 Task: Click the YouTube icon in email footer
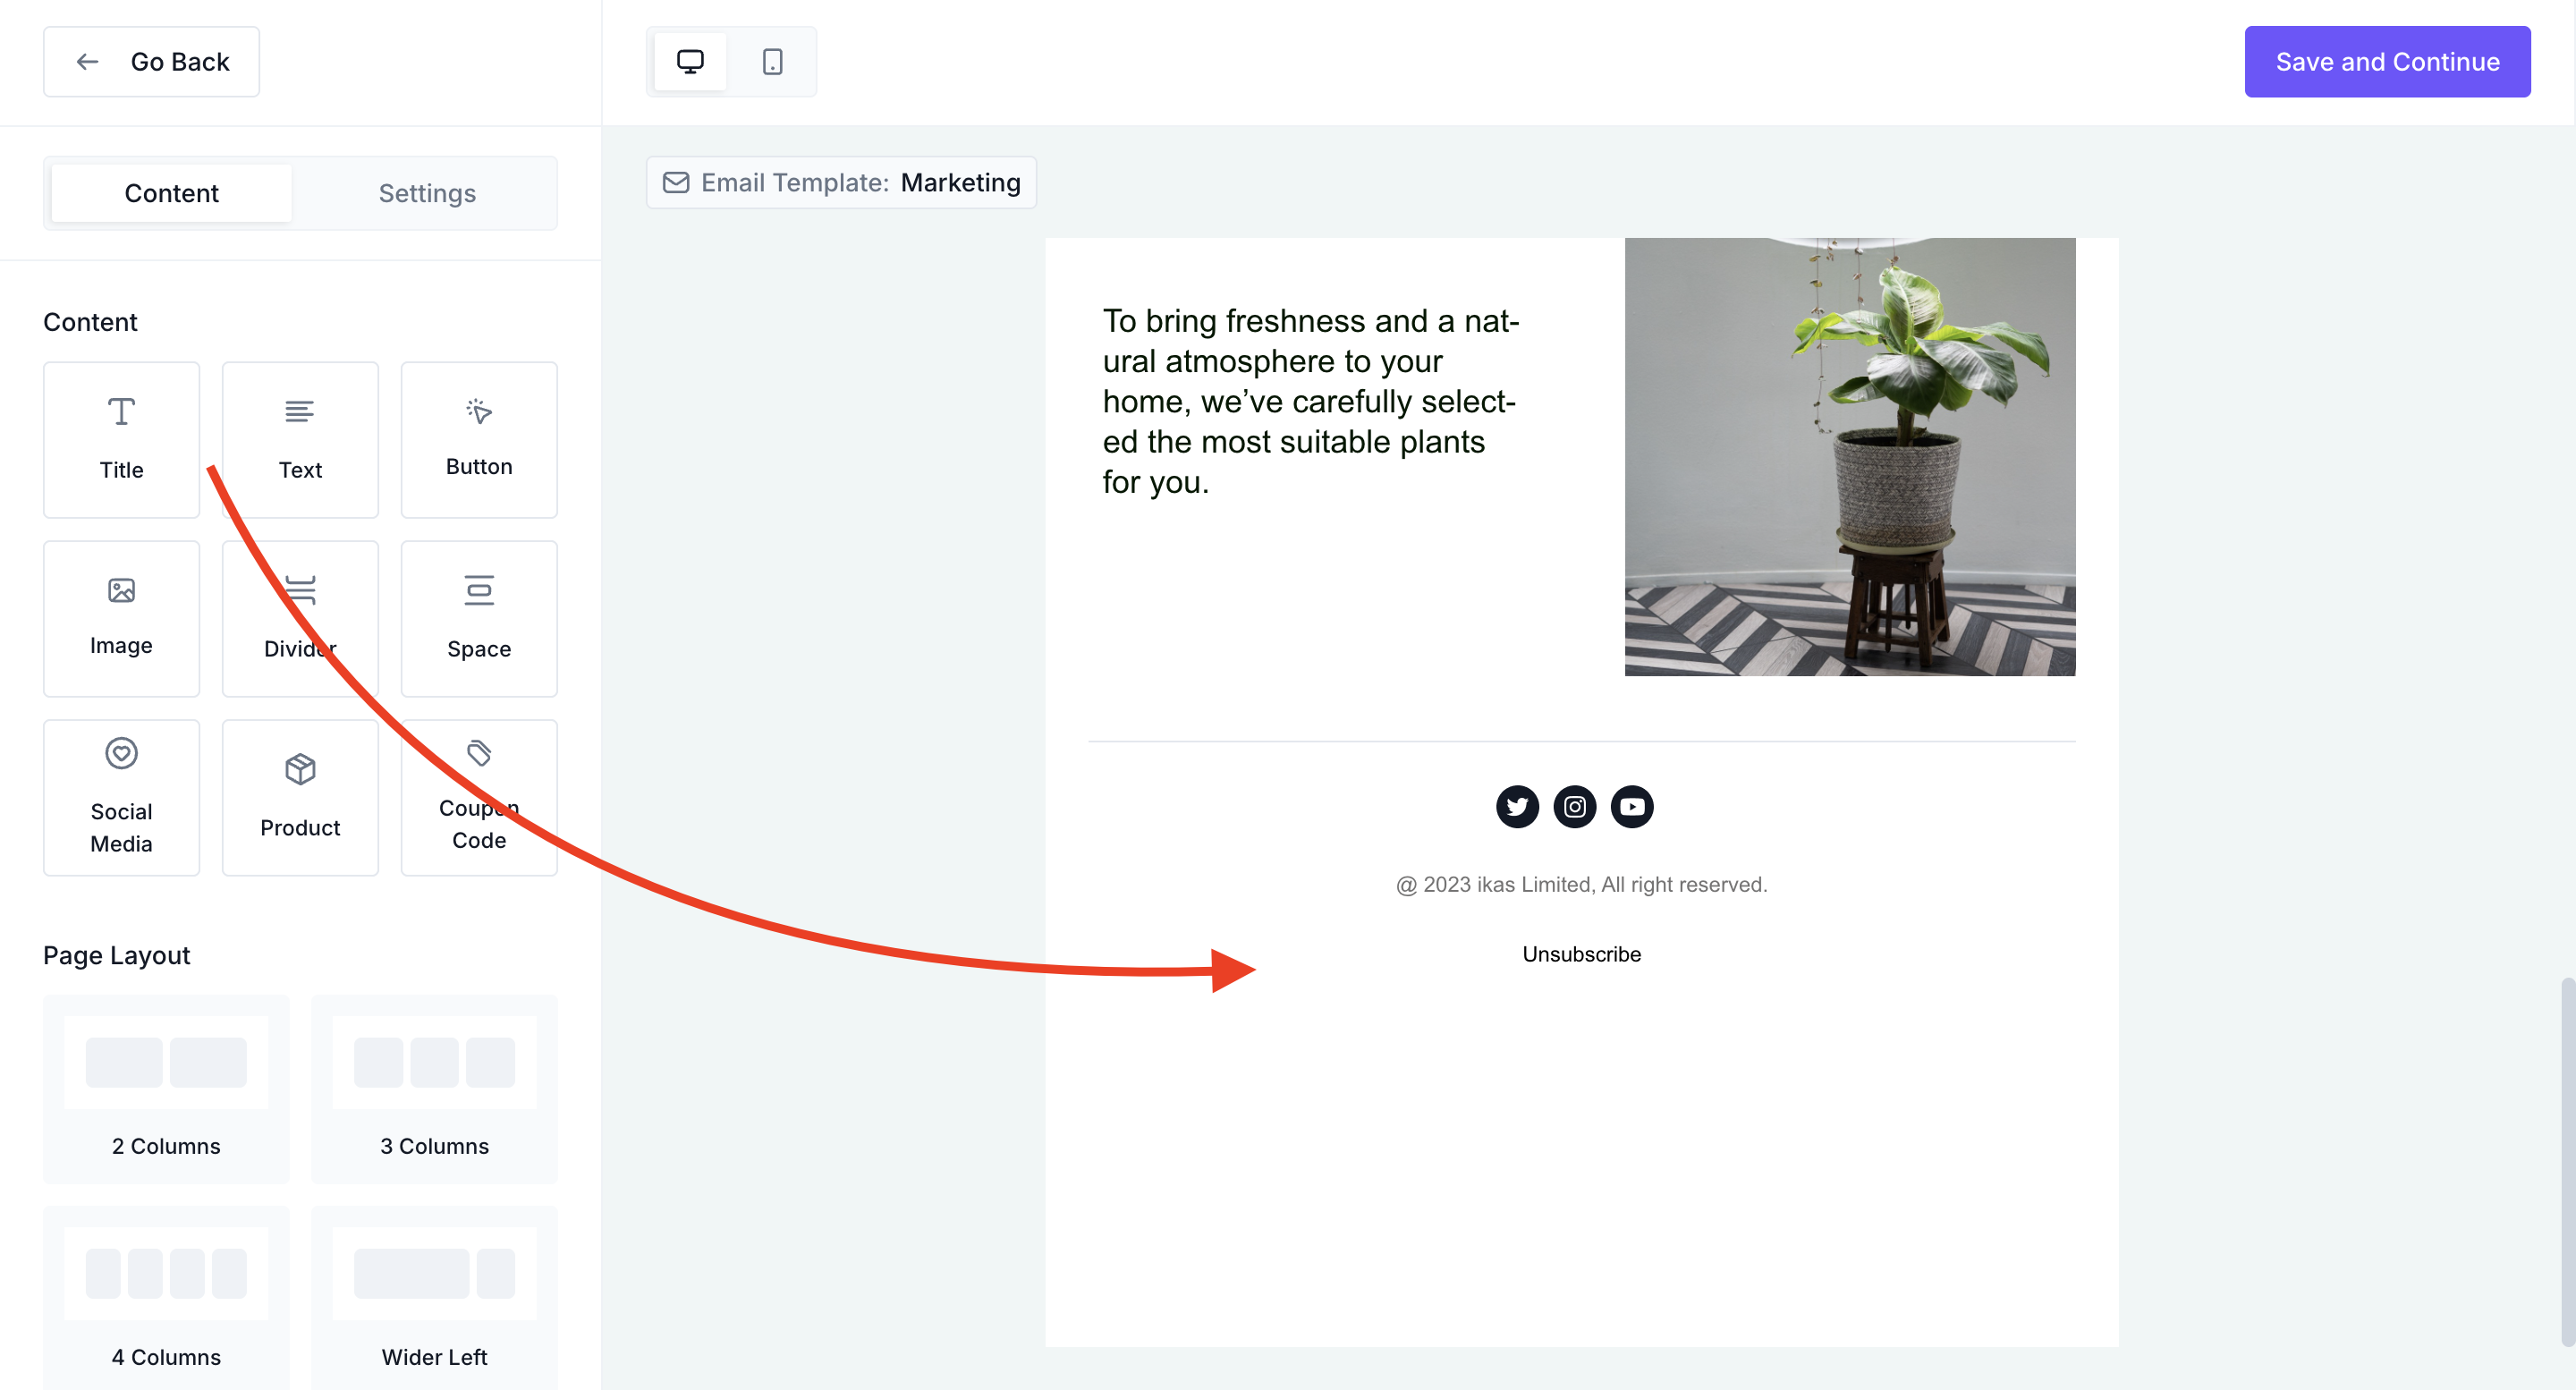(1632, 806)
